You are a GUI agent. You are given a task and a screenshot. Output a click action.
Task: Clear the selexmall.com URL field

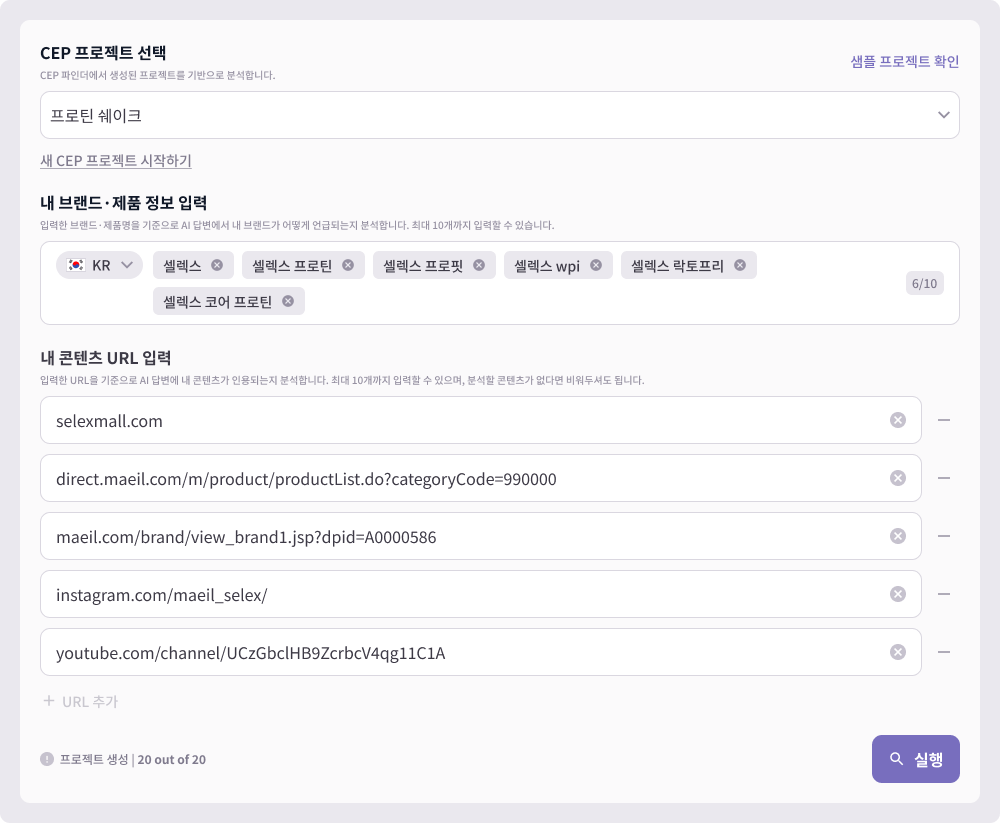(x=898, y=420)
